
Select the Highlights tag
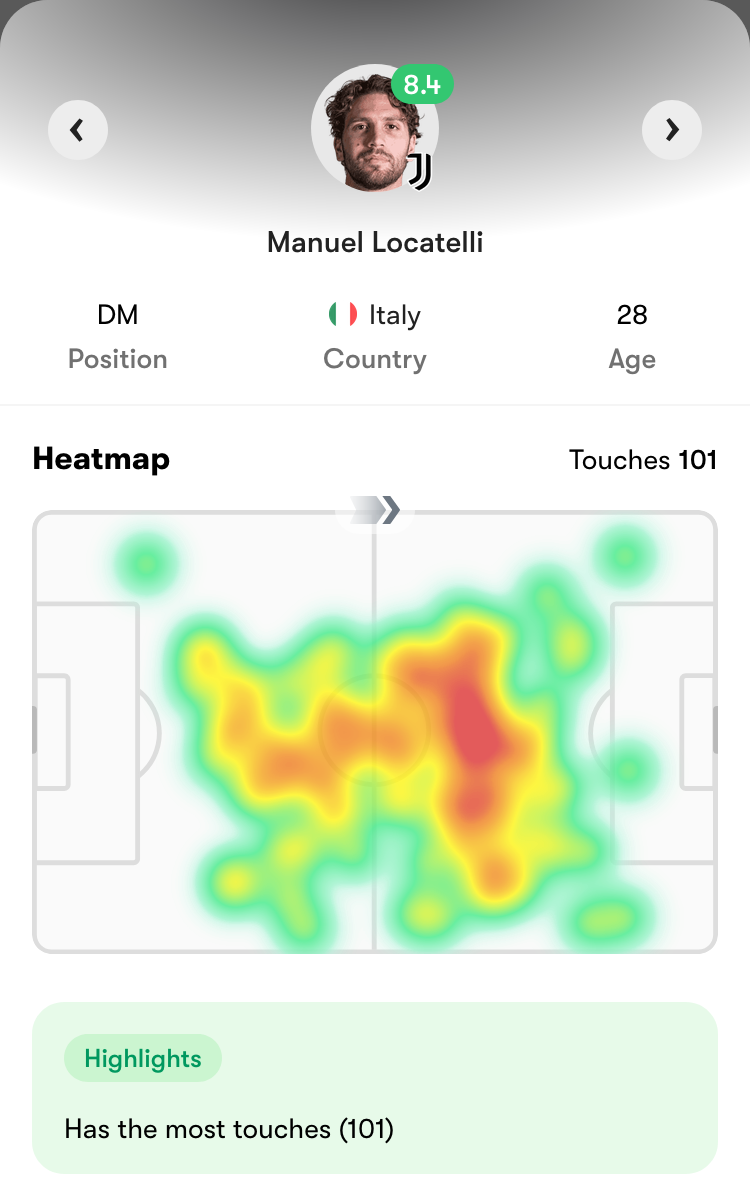[143, 1059]
